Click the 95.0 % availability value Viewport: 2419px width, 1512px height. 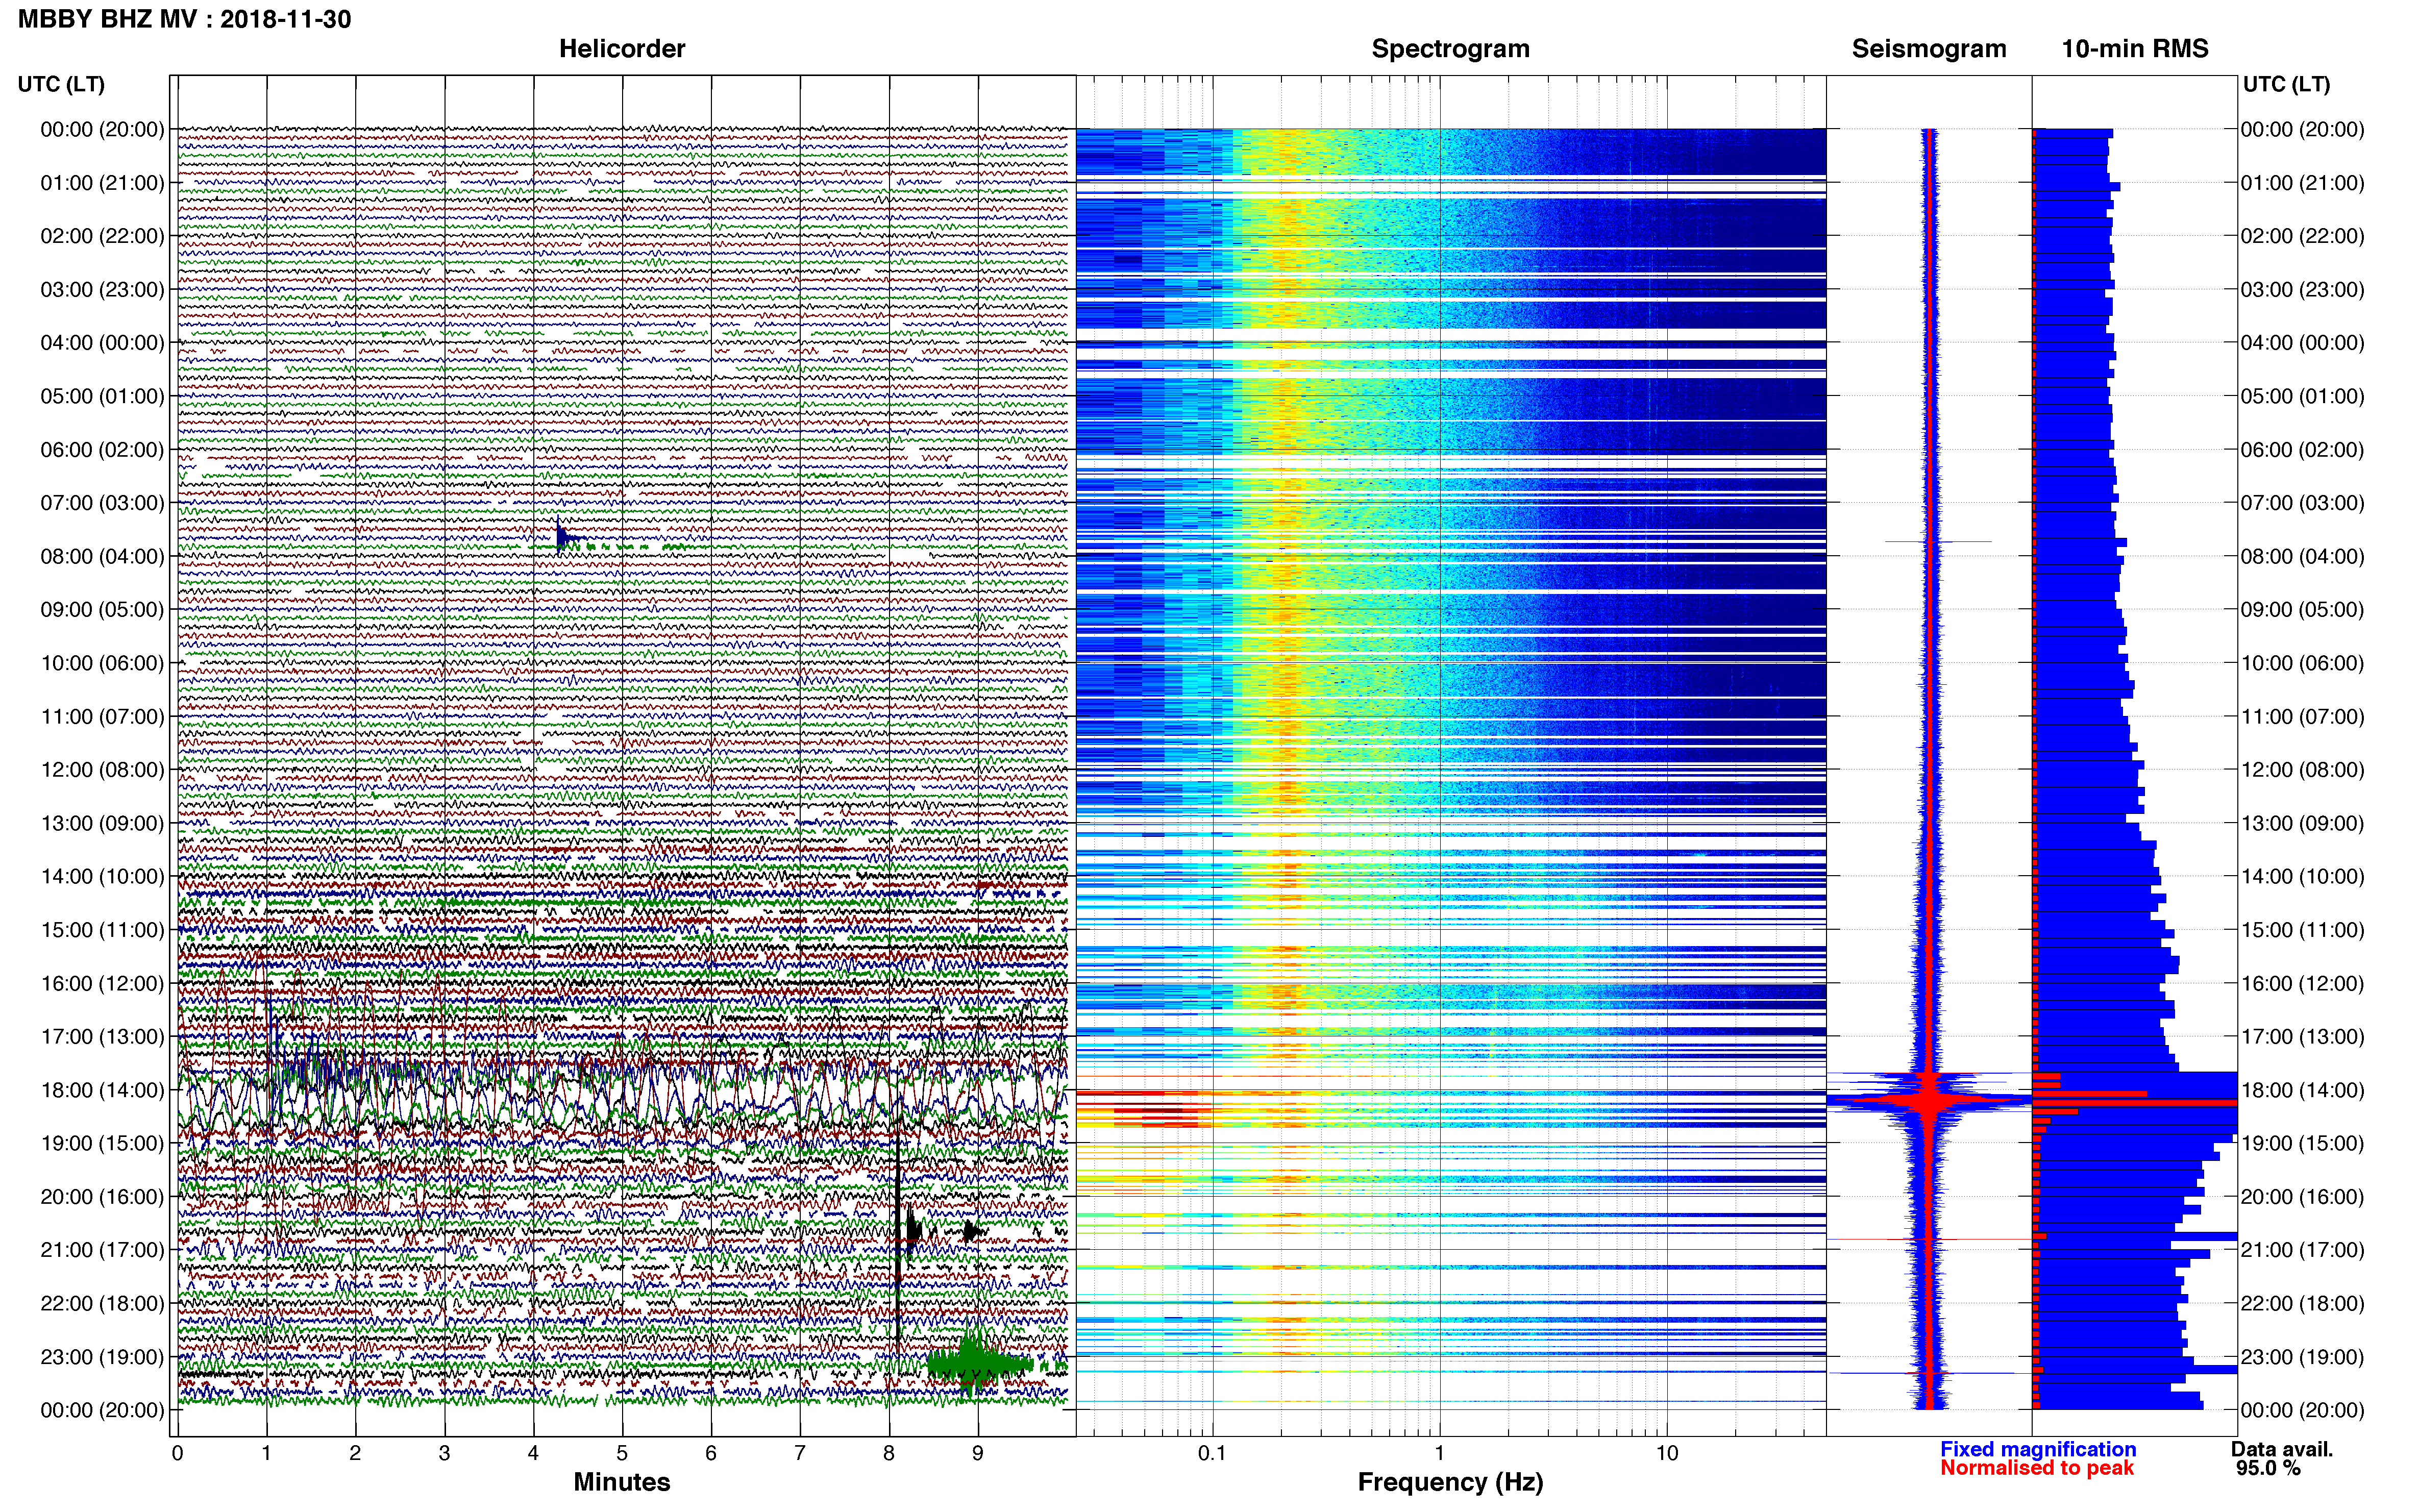coord(2268,1468)
